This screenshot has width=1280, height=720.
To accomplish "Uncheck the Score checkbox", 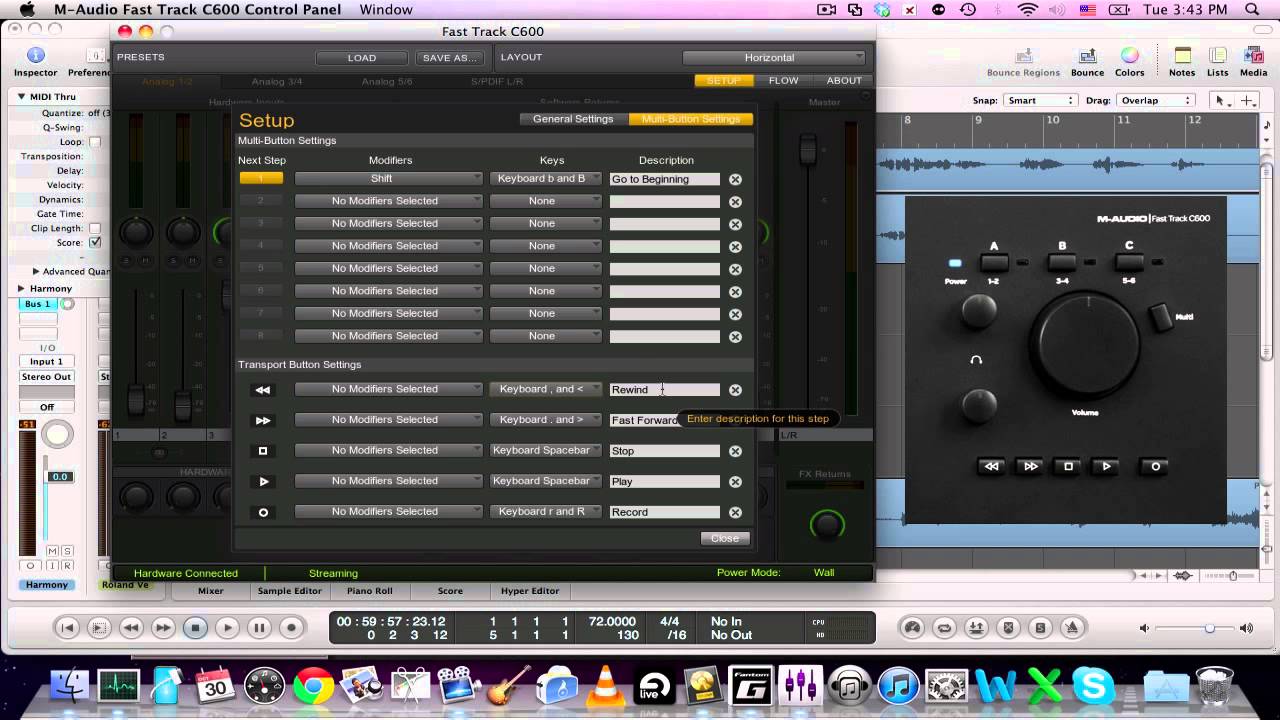I will tap(95, 243).
